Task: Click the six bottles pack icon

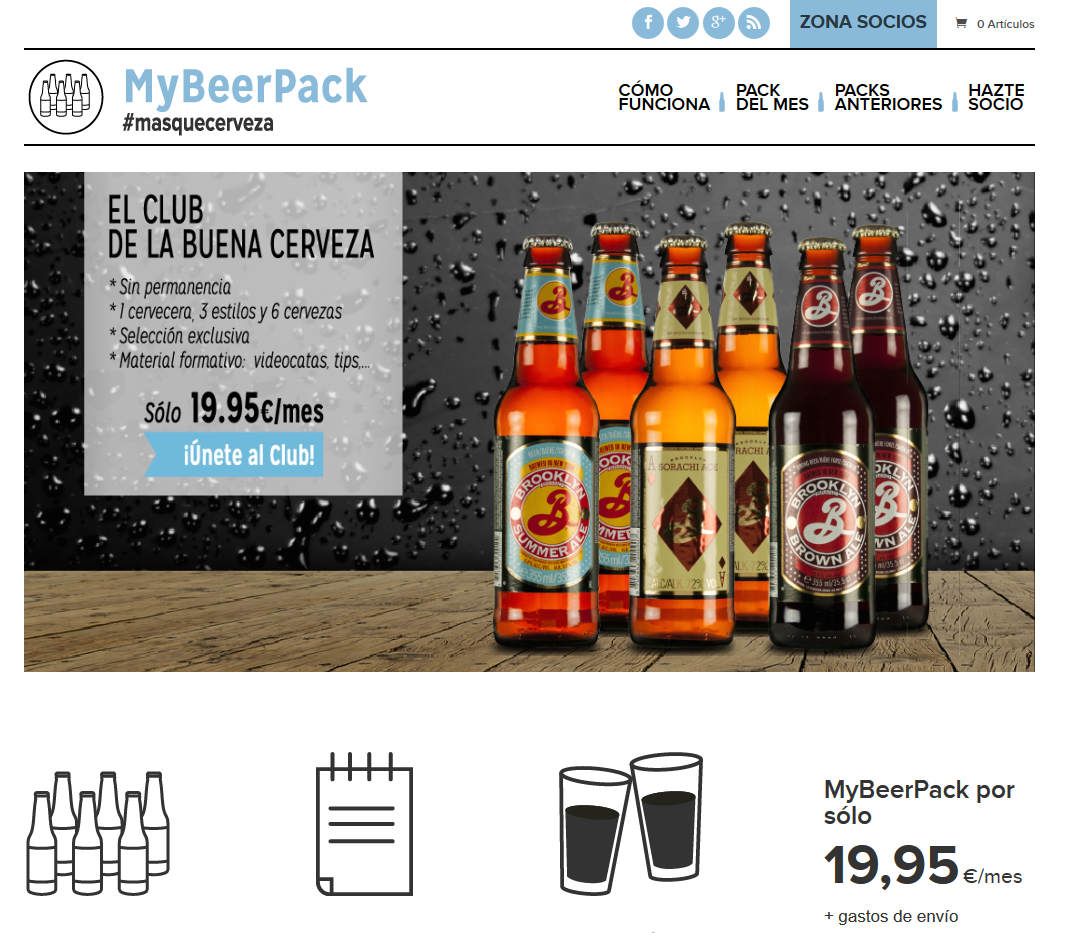Action: [98, 833]
